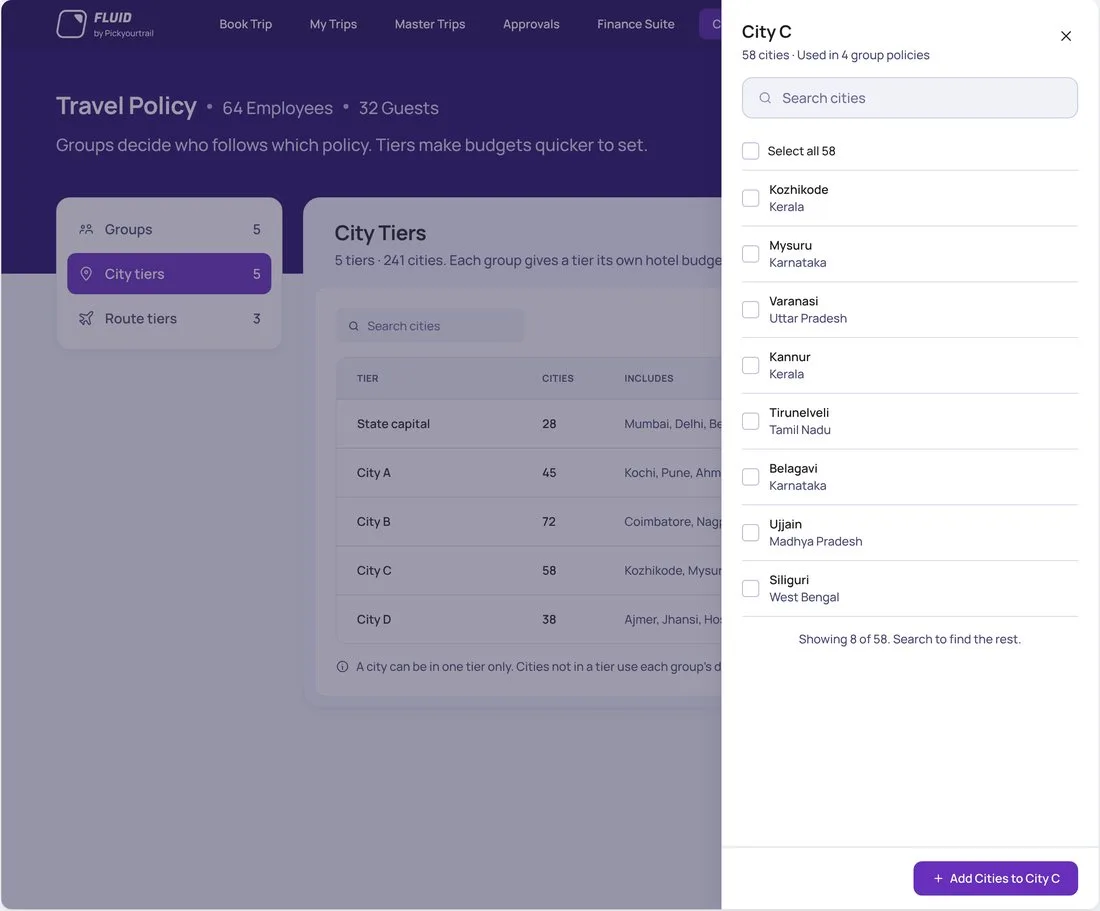Image resolution: width=1100 pixels, height=911 pixels.
Task: Click the Travel Policy heading
Action: click(126, 106)
